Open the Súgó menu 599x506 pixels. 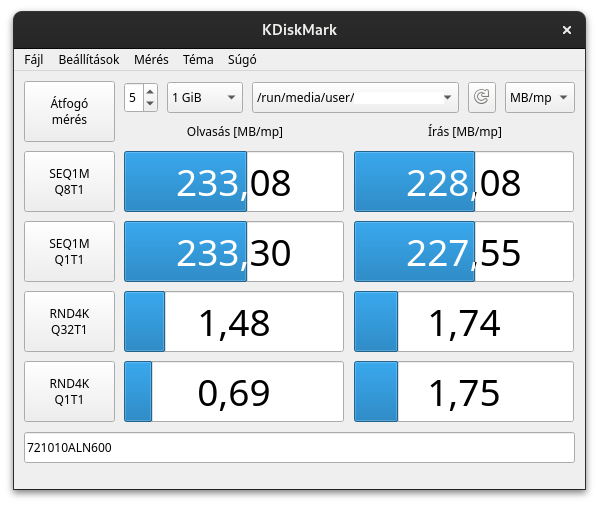(242, 60)
